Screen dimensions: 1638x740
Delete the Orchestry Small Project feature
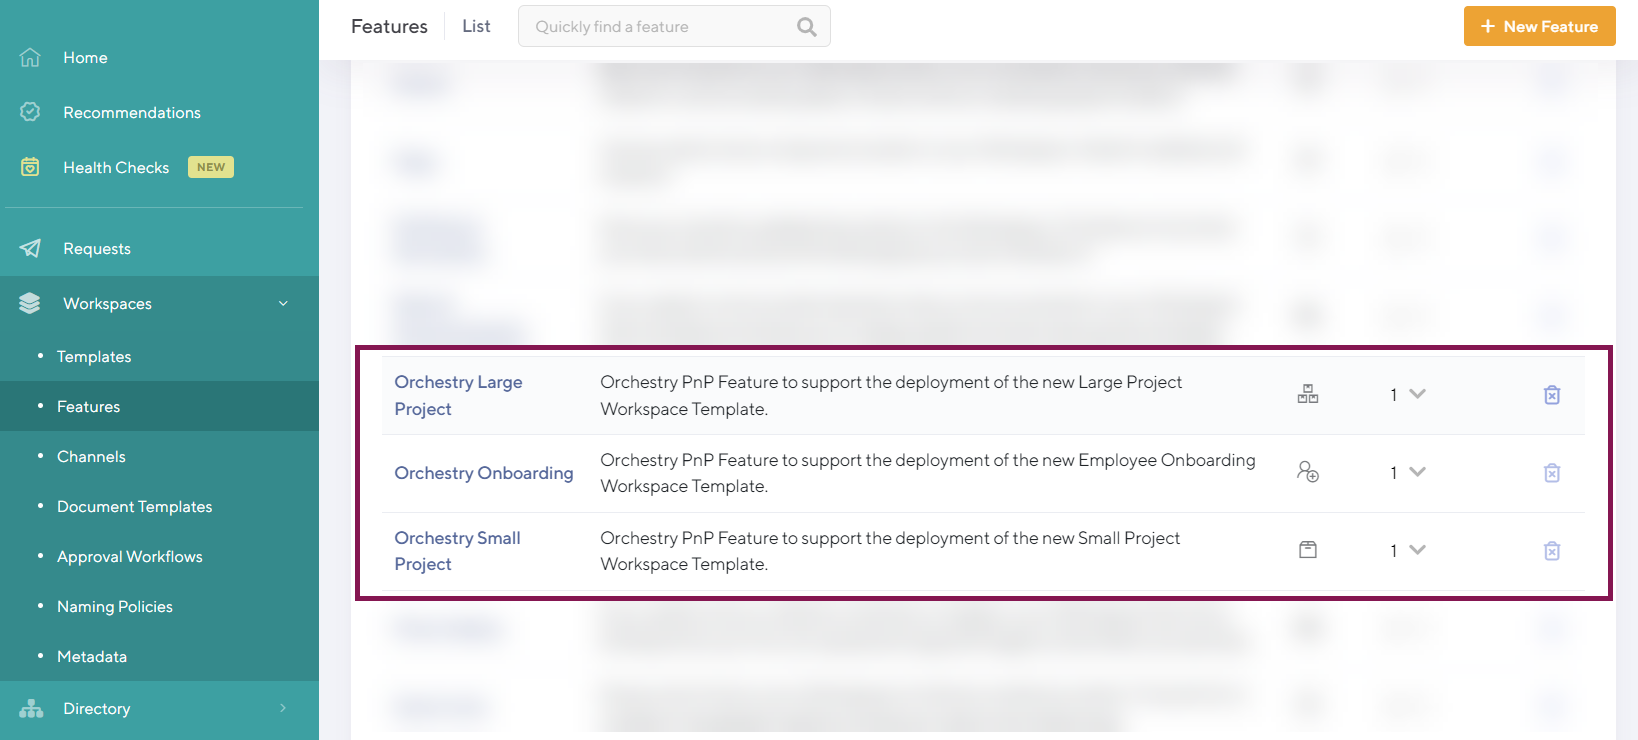1552,551
